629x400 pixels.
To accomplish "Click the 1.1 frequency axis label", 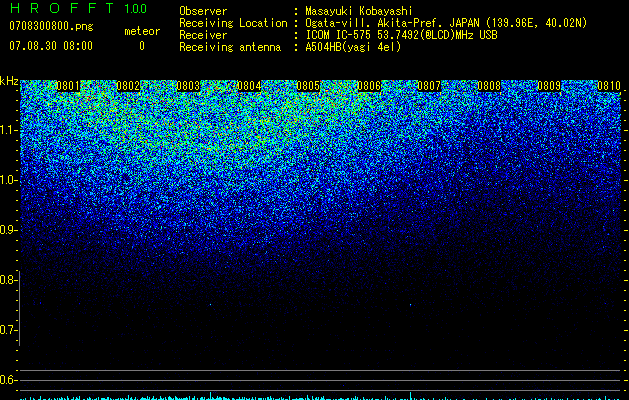I will tap(9, 130).
